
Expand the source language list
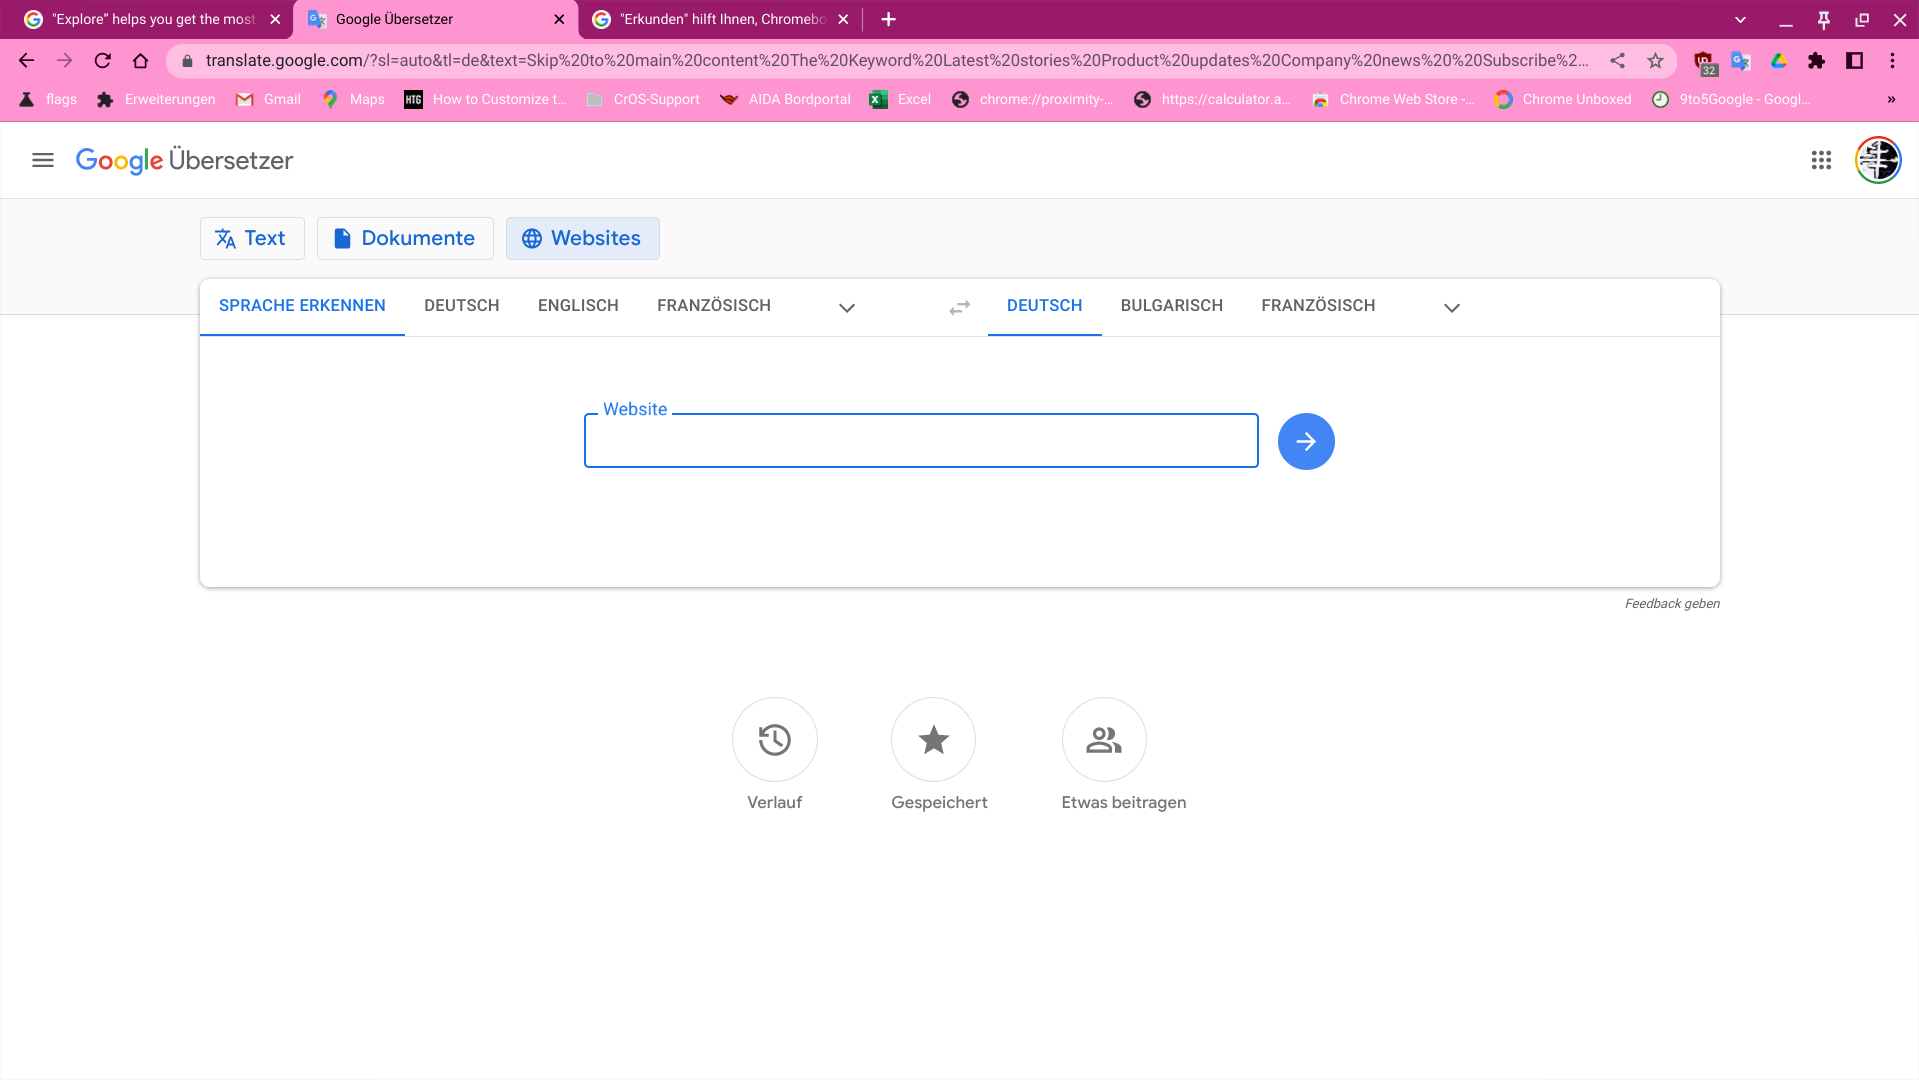point(847,308)
